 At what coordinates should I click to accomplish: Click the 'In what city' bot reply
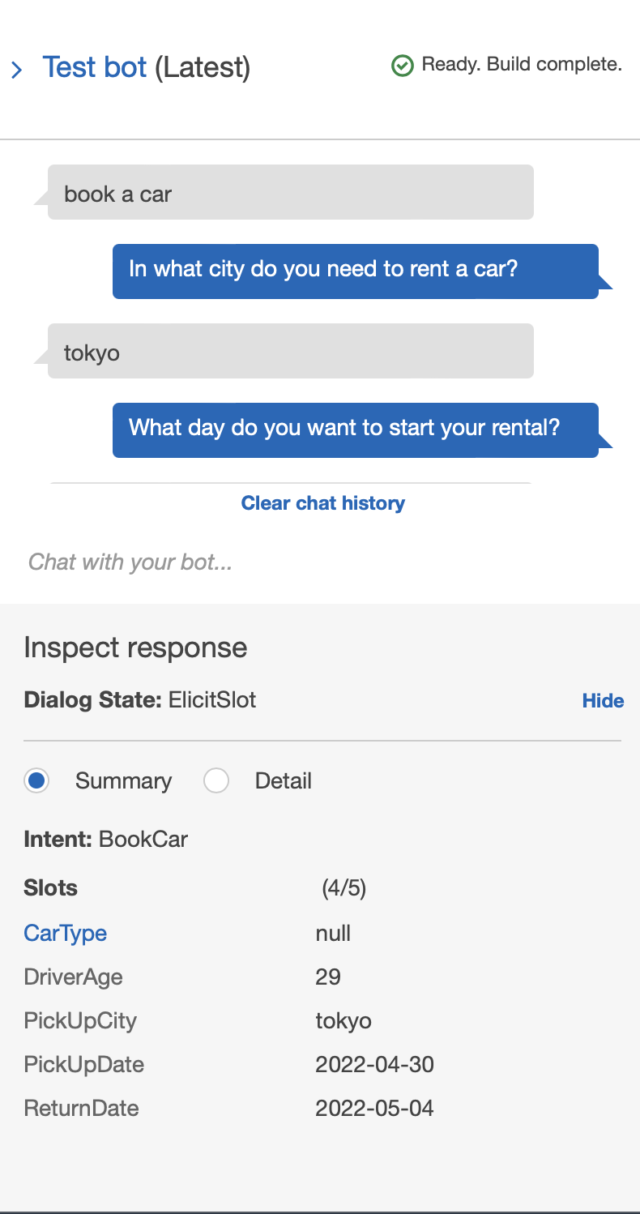point(355,271)
